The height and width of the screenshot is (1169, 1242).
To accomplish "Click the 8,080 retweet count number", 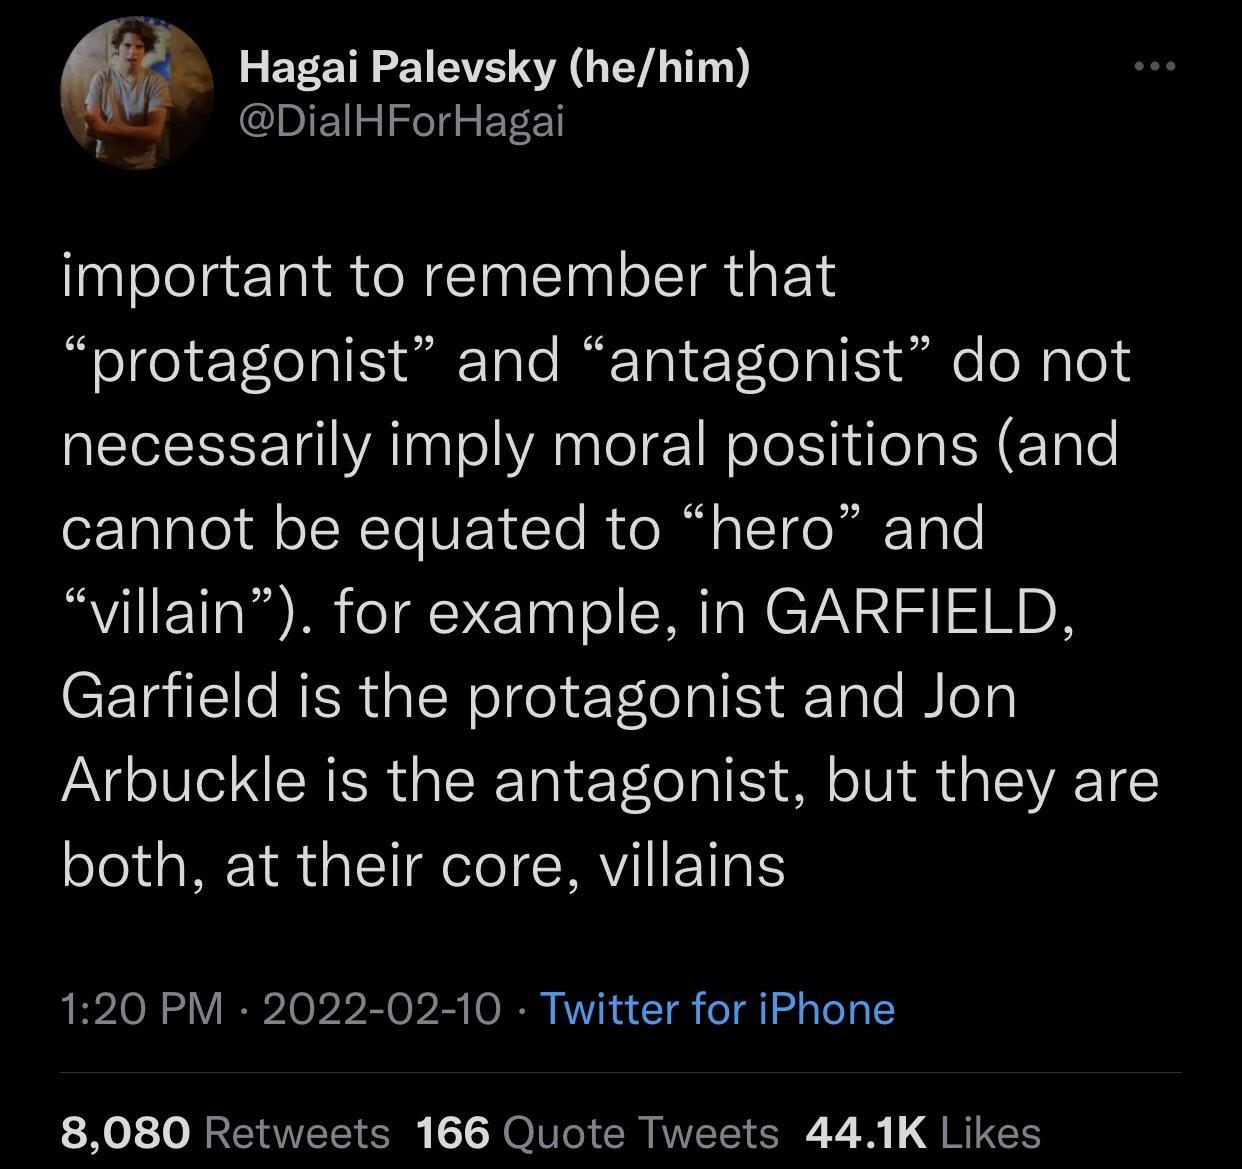I will click(x=125, y=1133).
